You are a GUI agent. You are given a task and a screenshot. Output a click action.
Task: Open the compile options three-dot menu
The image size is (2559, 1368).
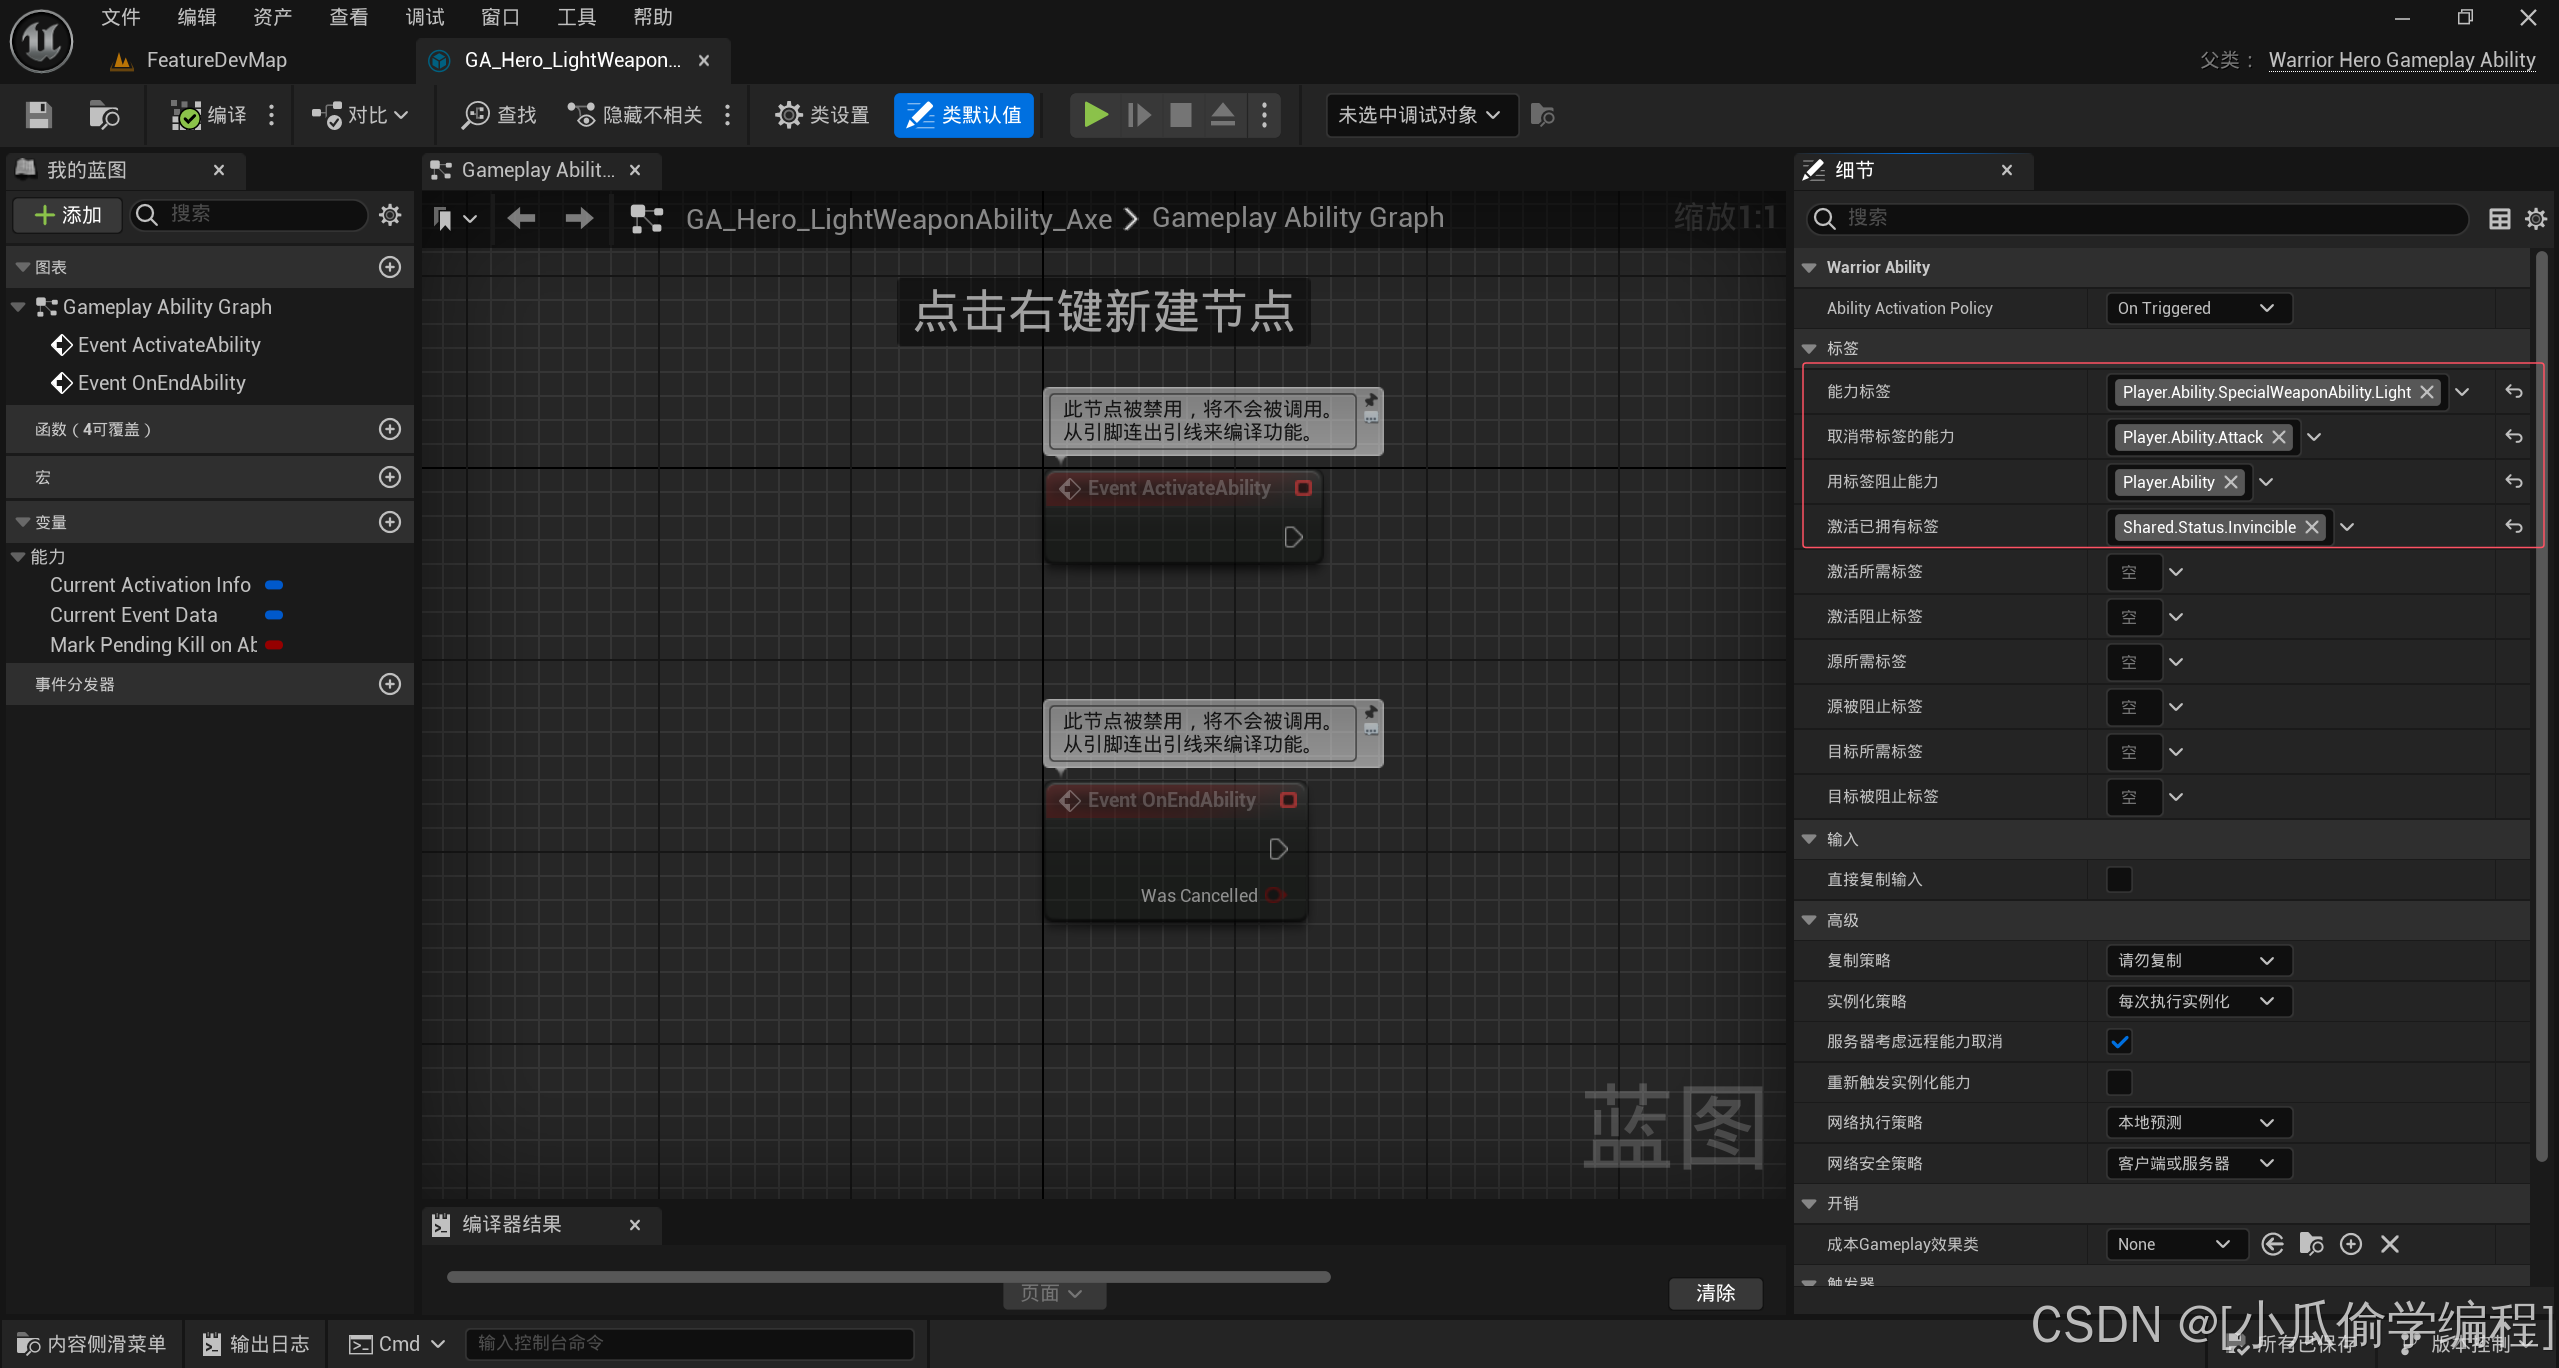[271, 115]
